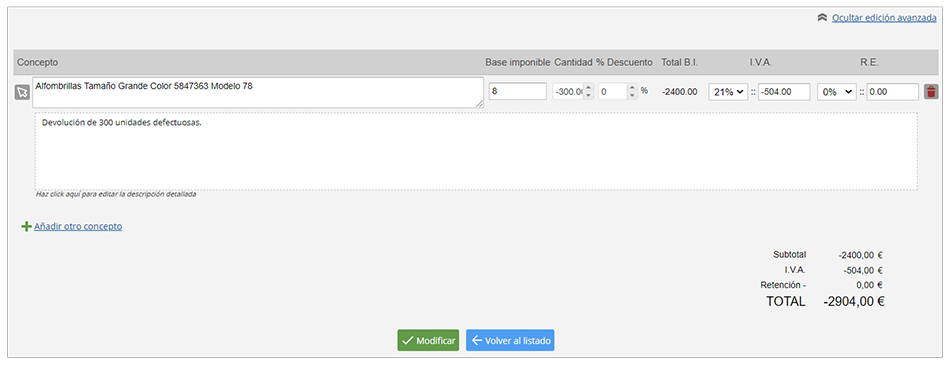Click the Añadir otro concepto link
The image size is (950, 365).
click(x=78, y=226)
